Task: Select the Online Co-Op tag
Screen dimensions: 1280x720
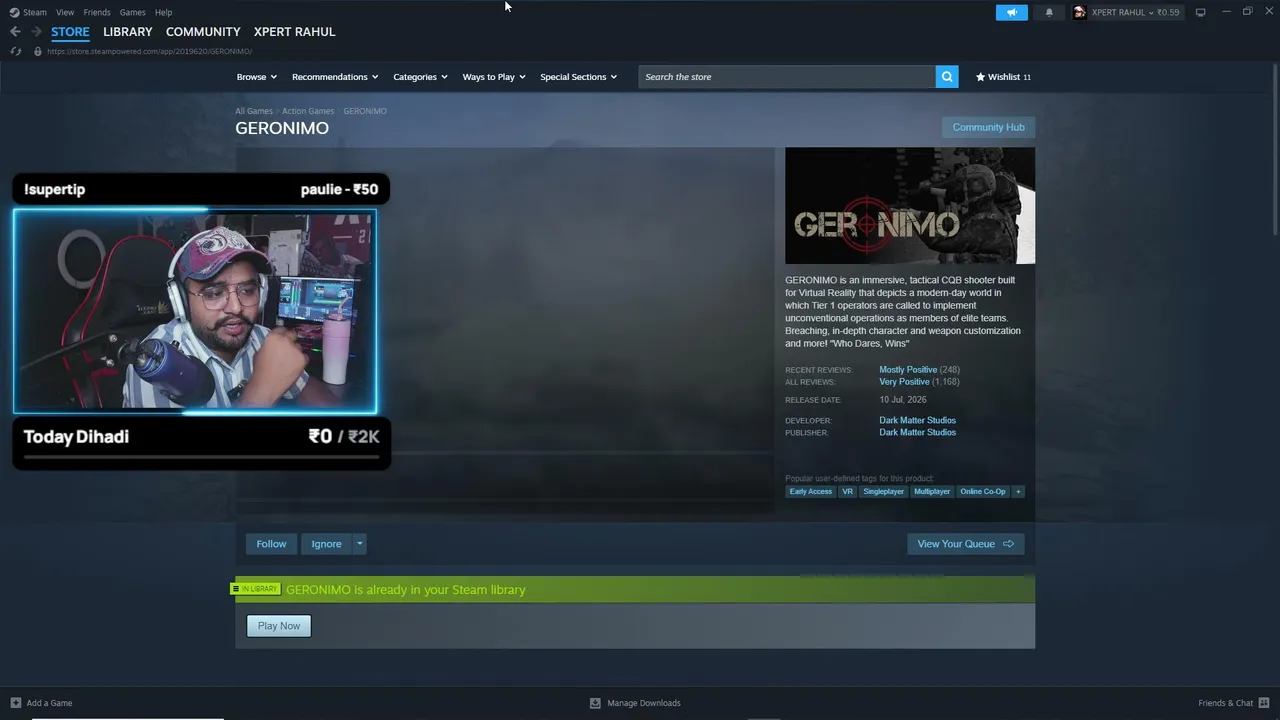Action: click(x=983, y=492)
